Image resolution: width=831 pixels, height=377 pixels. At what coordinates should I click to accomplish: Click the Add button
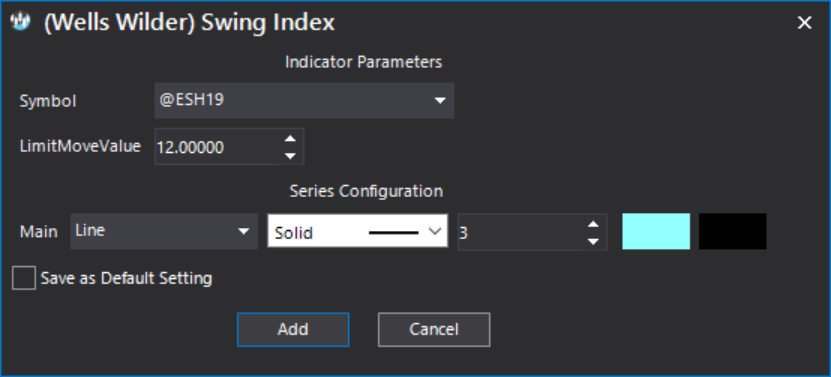[x=293, y=329]
